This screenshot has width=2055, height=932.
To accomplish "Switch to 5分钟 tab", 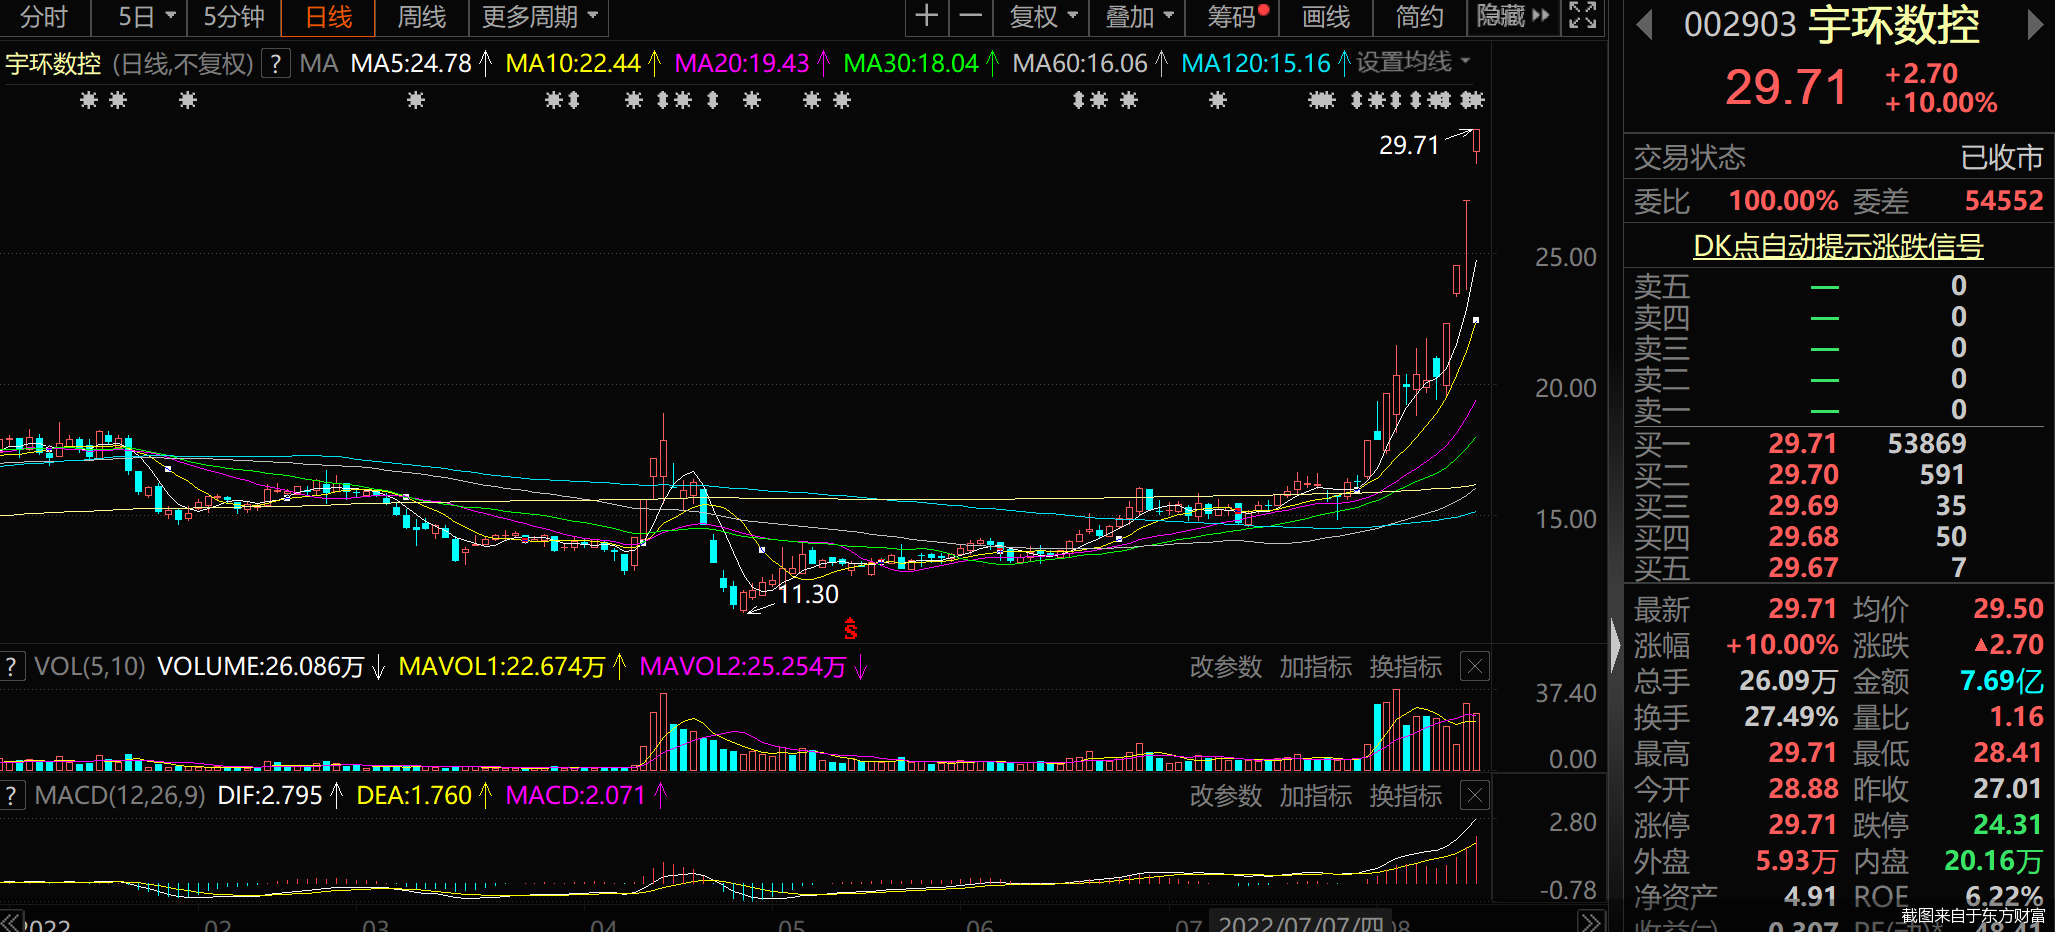I will 234,17.
